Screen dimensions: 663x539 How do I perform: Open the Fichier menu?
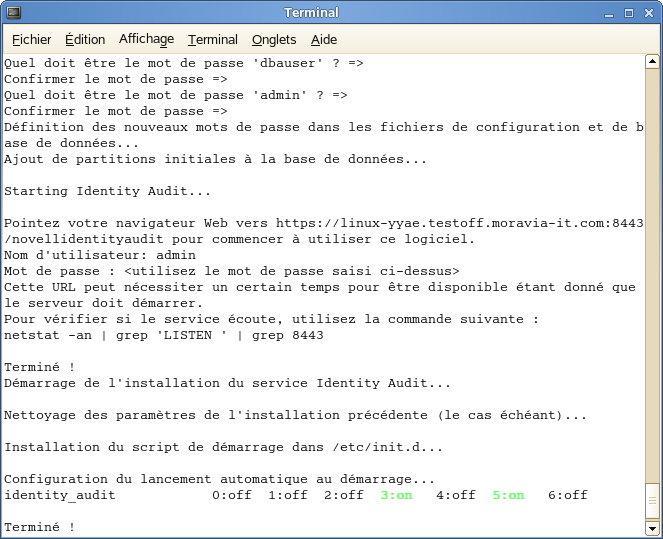pos(32,40)
